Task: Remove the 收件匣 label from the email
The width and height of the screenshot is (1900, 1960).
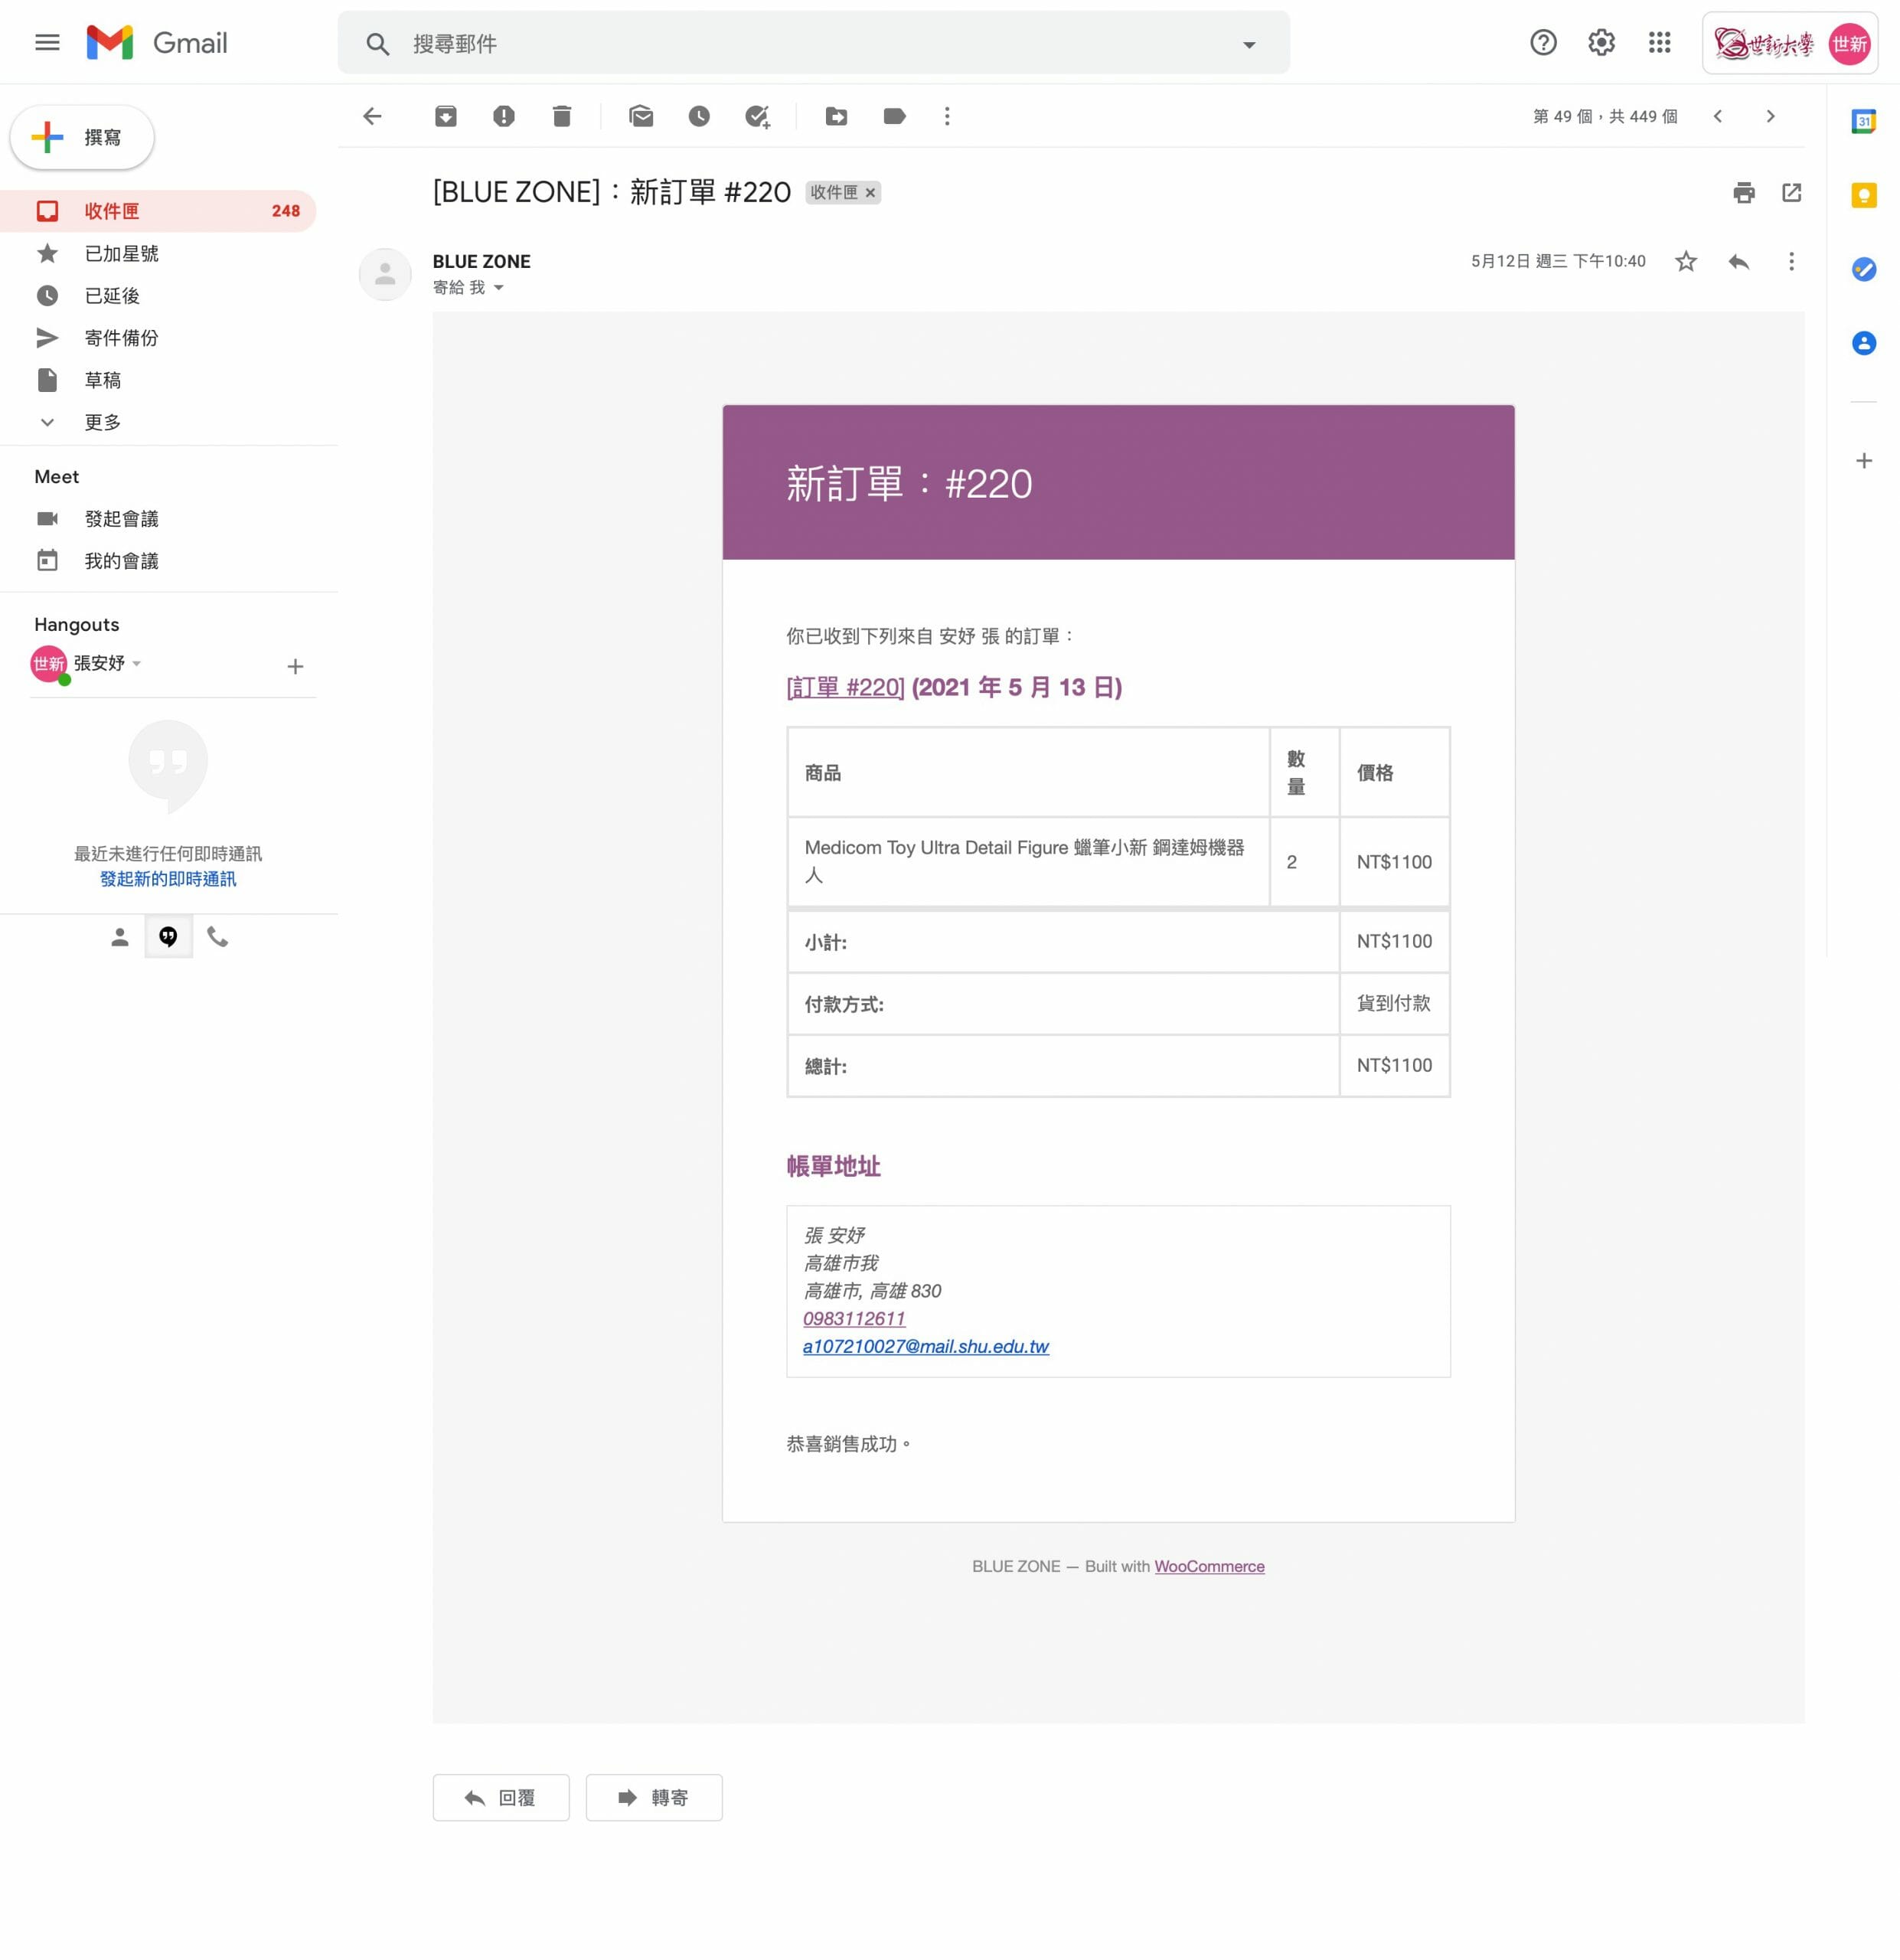Action: 870,193
